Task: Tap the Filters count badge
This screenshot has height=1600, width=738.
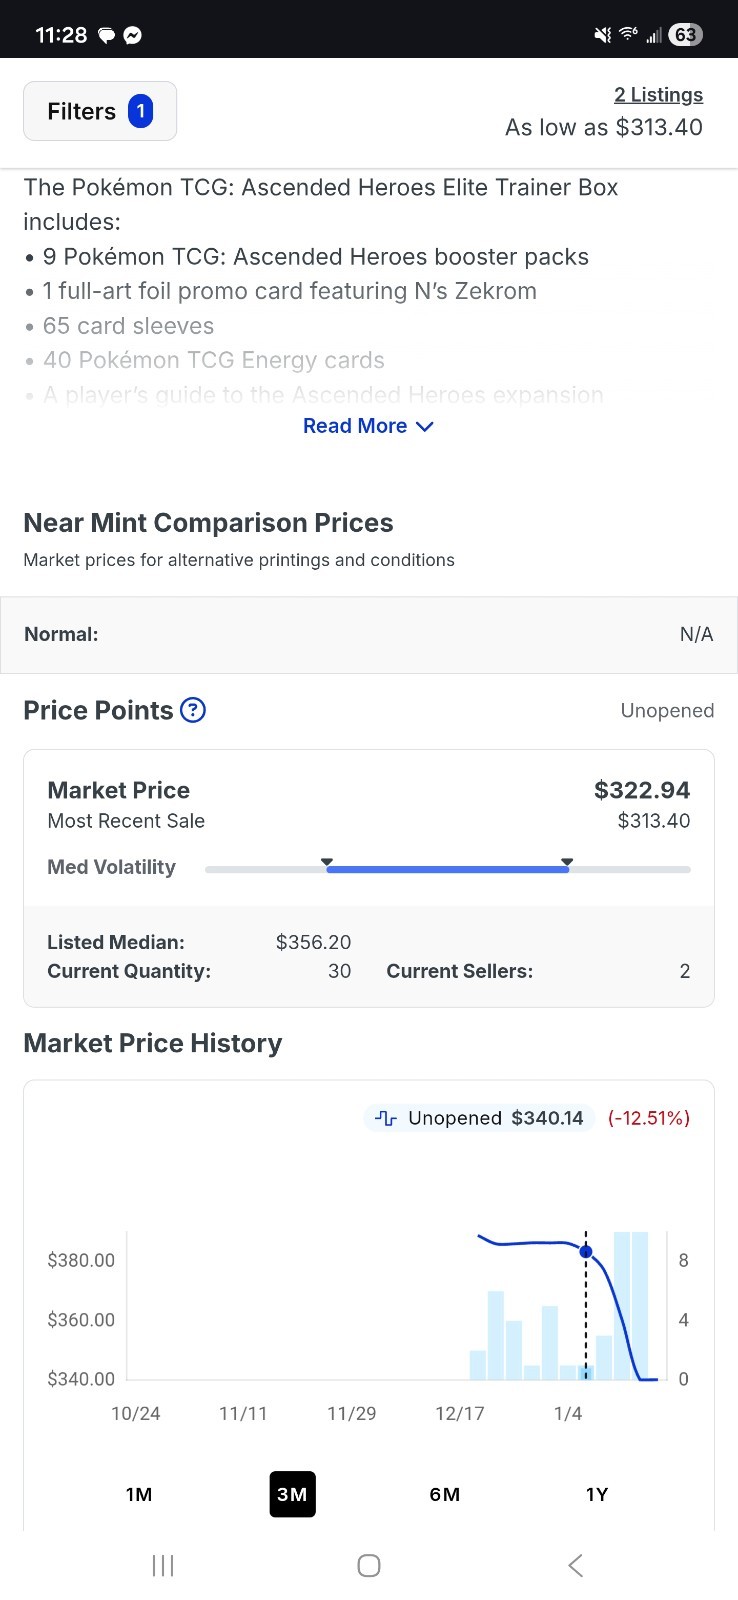Action: 141,111
